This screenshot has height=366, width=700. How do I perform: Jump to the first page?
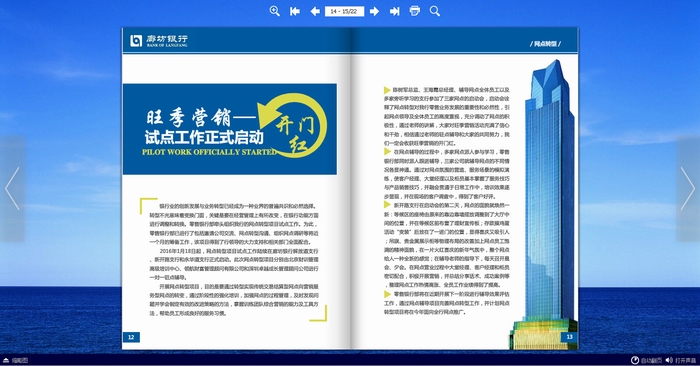[295, 11]
